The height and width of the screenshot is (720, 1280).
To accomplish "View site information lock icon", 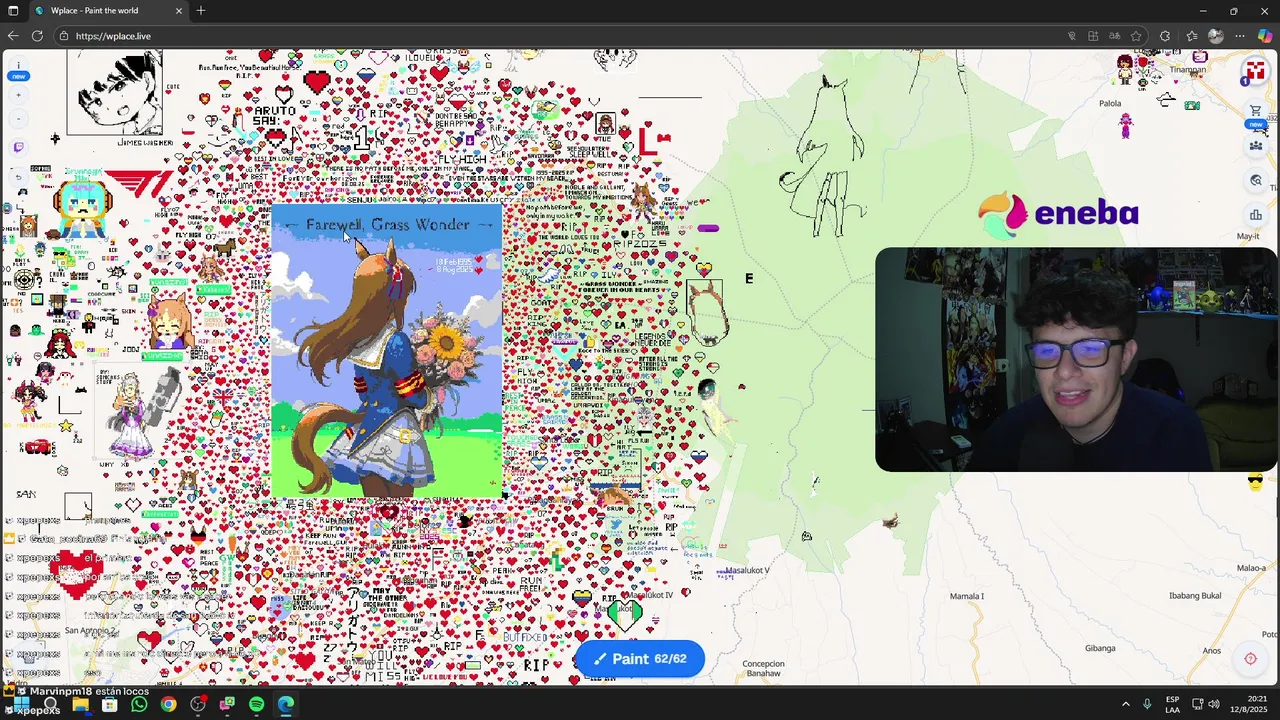I will 64,36.
